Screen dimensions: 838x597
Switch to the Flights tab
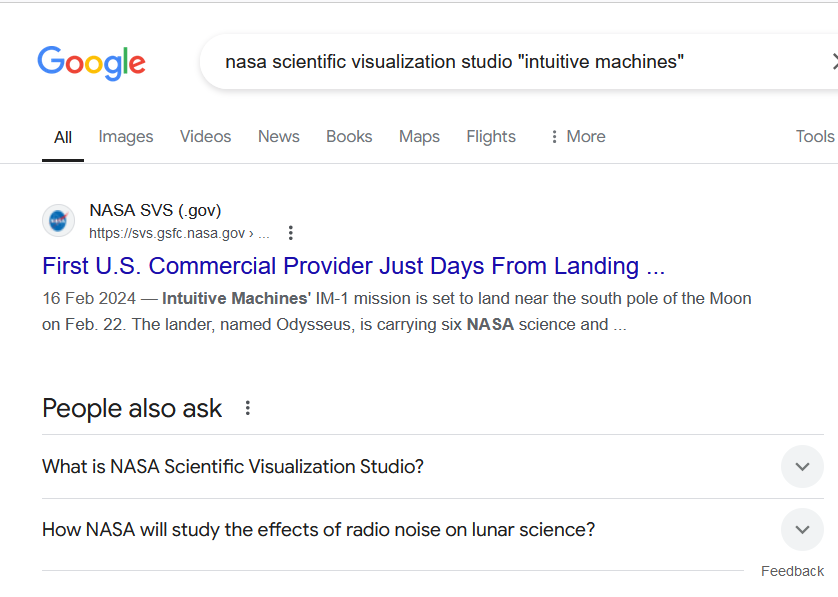tap(491, 137)
